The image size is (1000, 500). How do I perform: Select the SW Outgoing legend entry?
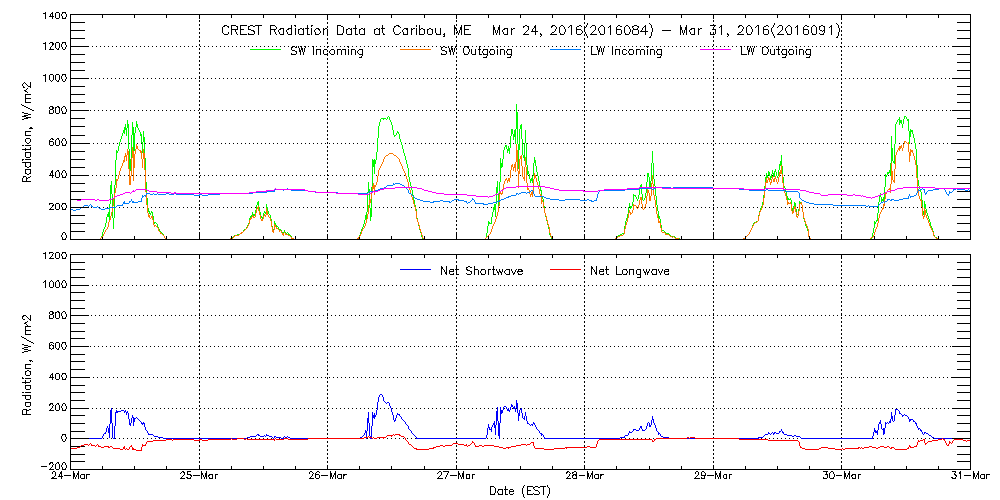476,52
